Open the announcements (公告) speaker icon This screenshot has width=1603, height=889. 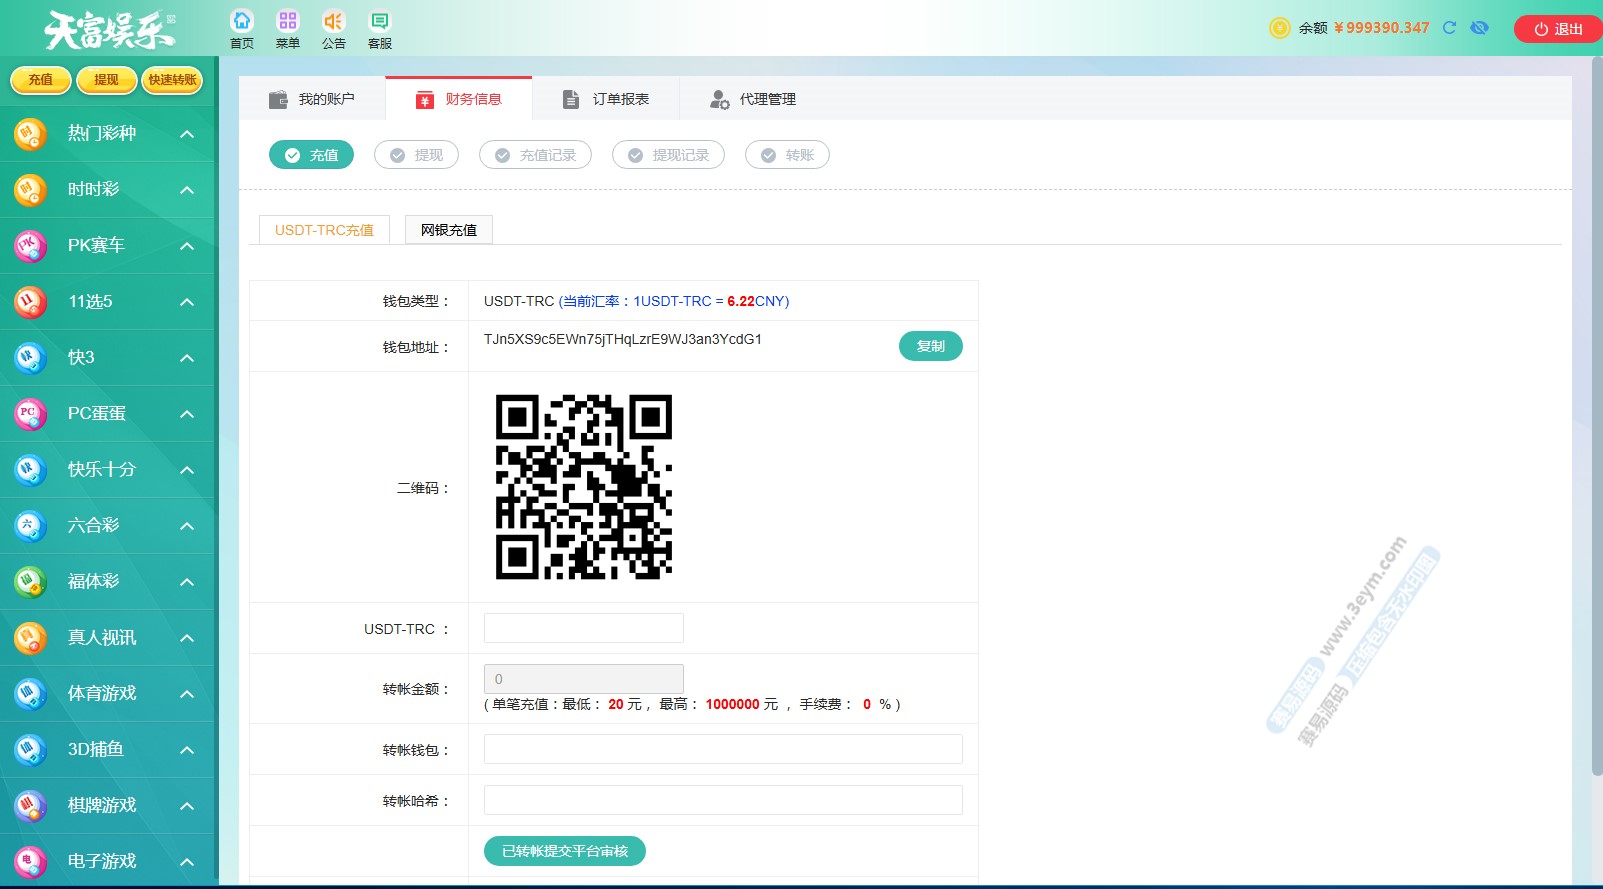pyautogui.click(x=333, y=21)
